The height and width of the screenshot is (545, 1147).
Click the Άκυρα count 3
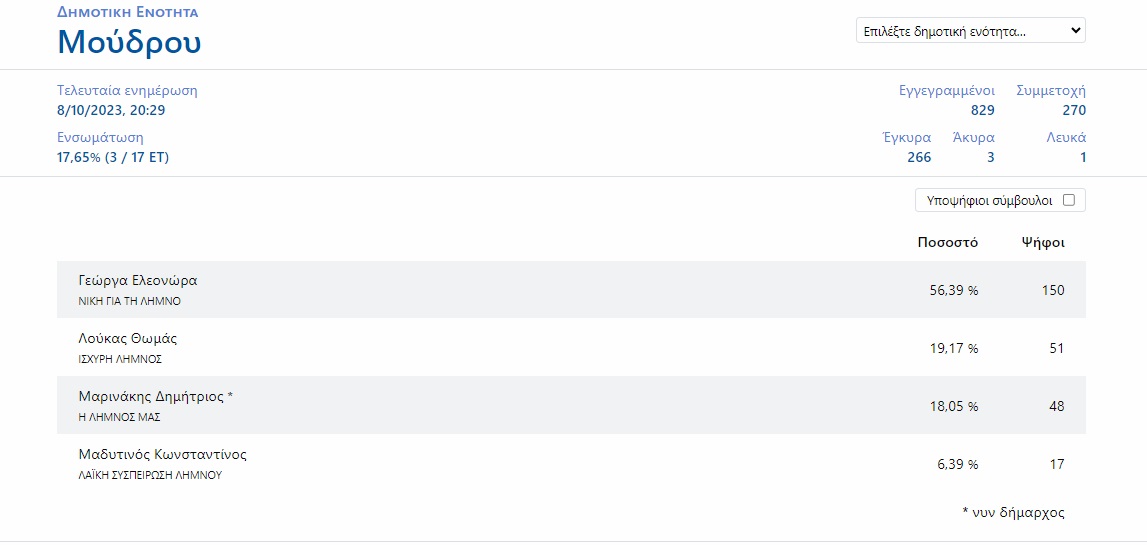990,157
